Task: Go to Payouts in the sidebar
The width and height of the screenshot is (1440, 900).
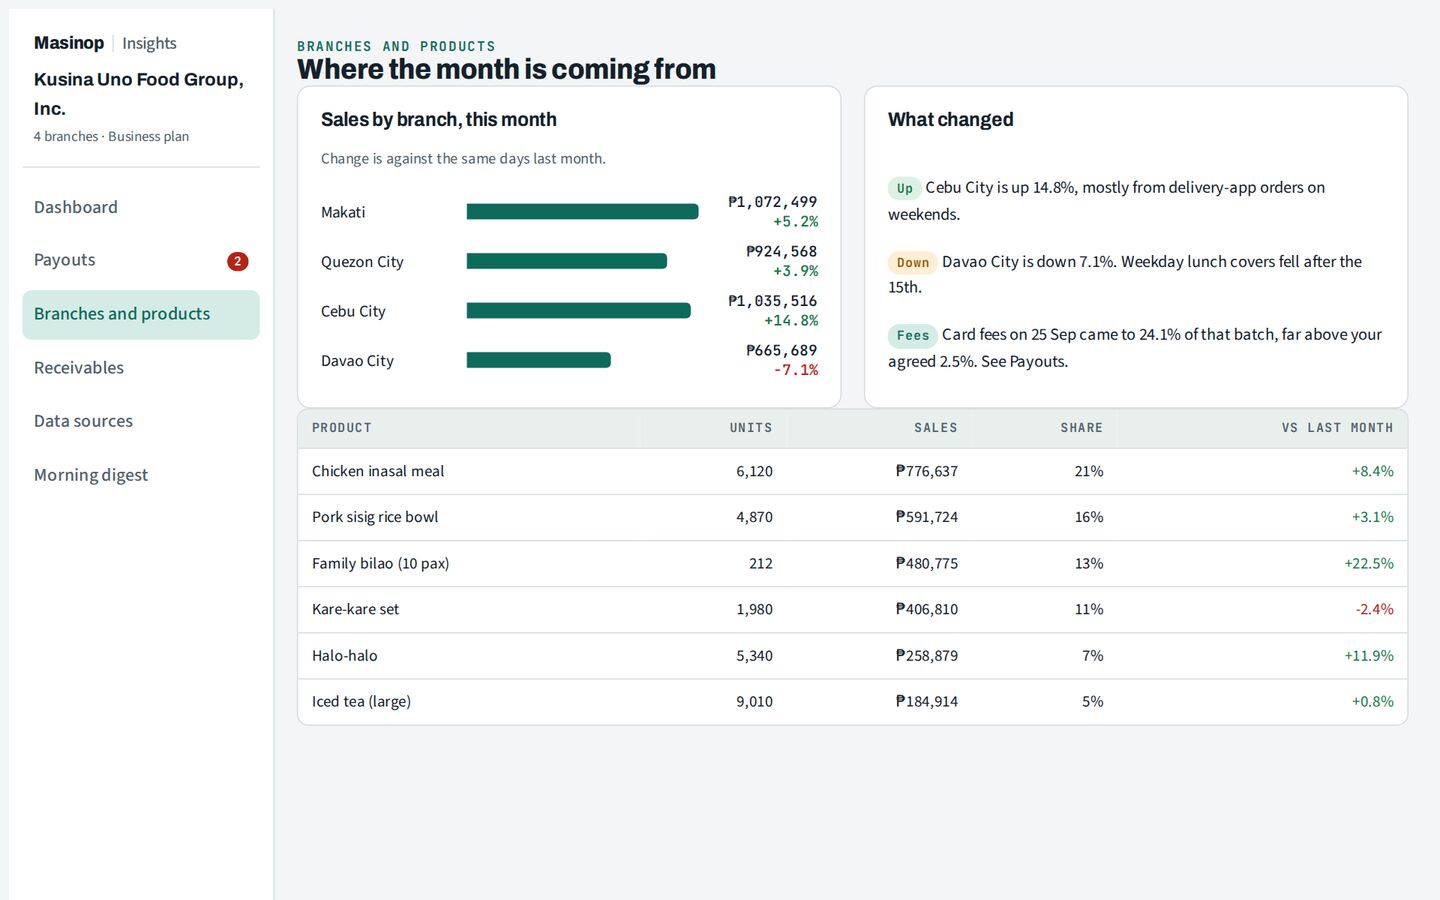Action: pyautogui.click(x=141, y=260)
